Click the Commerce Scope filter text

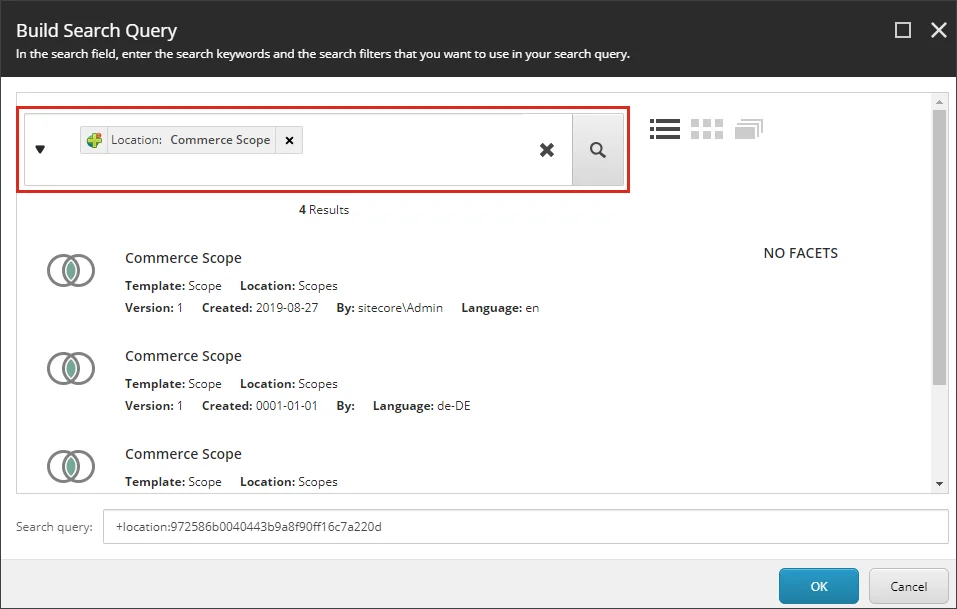pos(220,140)
